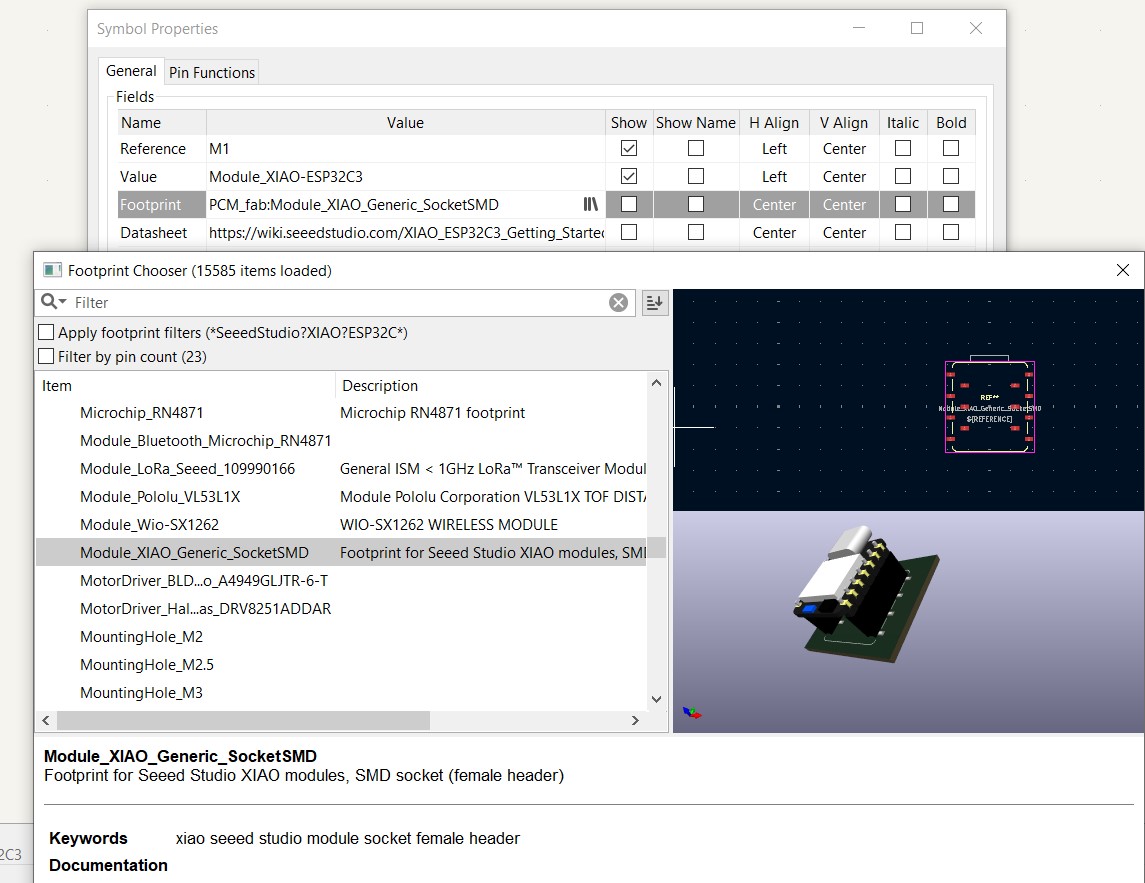Screen dimensions: 1145x883
Task: Click Value cell Module_XIAO-ESP32C3
Action: point(405,176)
